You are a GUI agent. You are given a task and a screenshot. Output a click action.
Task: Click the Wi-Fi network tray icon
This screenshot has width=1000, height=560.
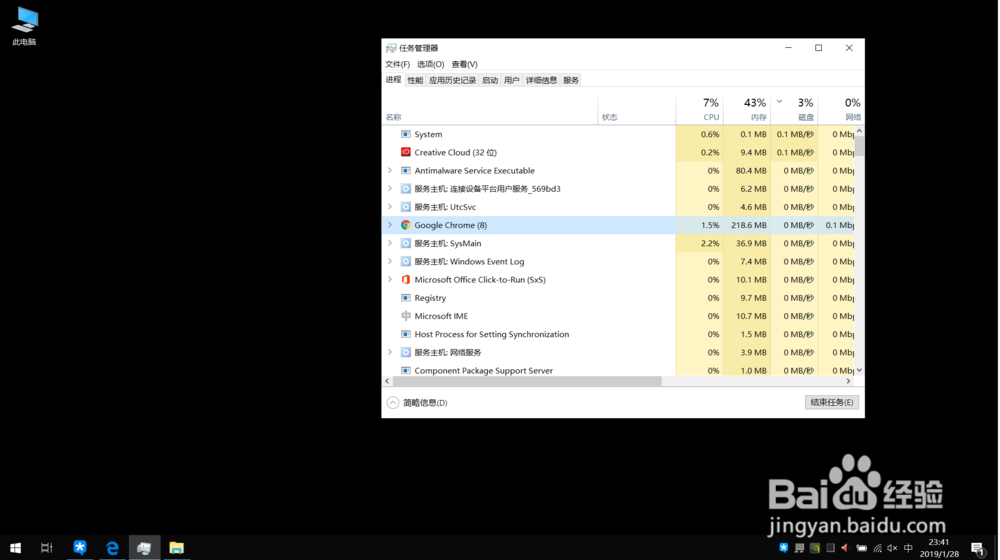(x=878, y=548)
